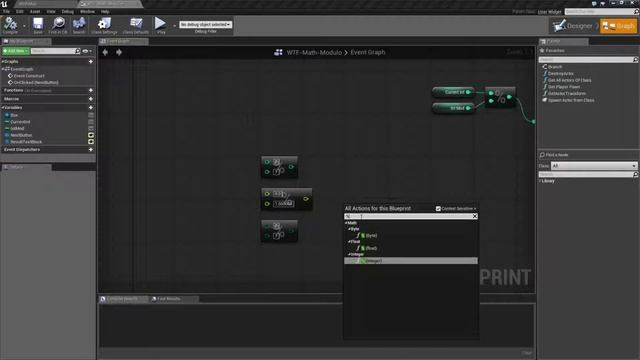Toggle editable eye for NextButton variable
640x360 pixels.
point(91,135)
